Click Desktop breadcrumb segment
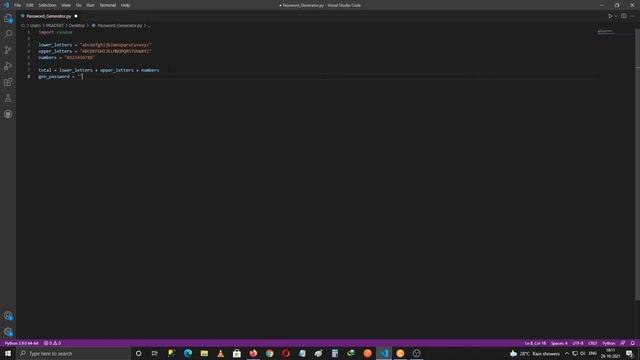The width and height of the screenshot is (640, 360). [77, 25]
